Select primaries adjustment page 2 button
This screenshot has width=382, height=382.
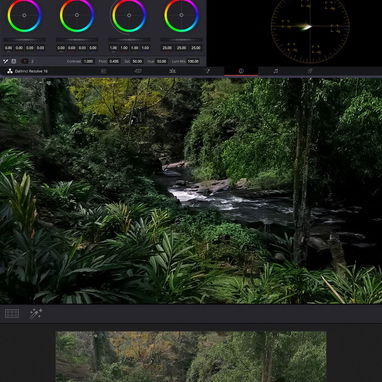tap(32, 61)
